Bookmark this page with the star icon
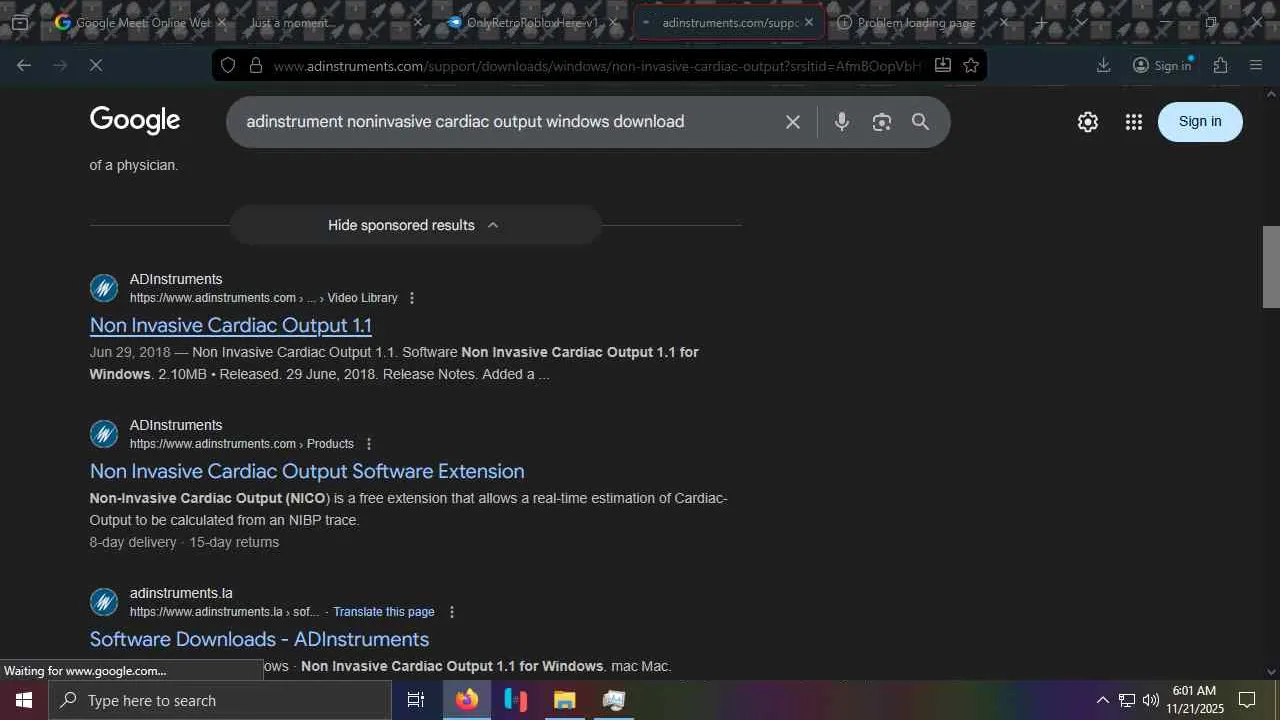This screenshot has width=1280, height=720. pos(971,65)
